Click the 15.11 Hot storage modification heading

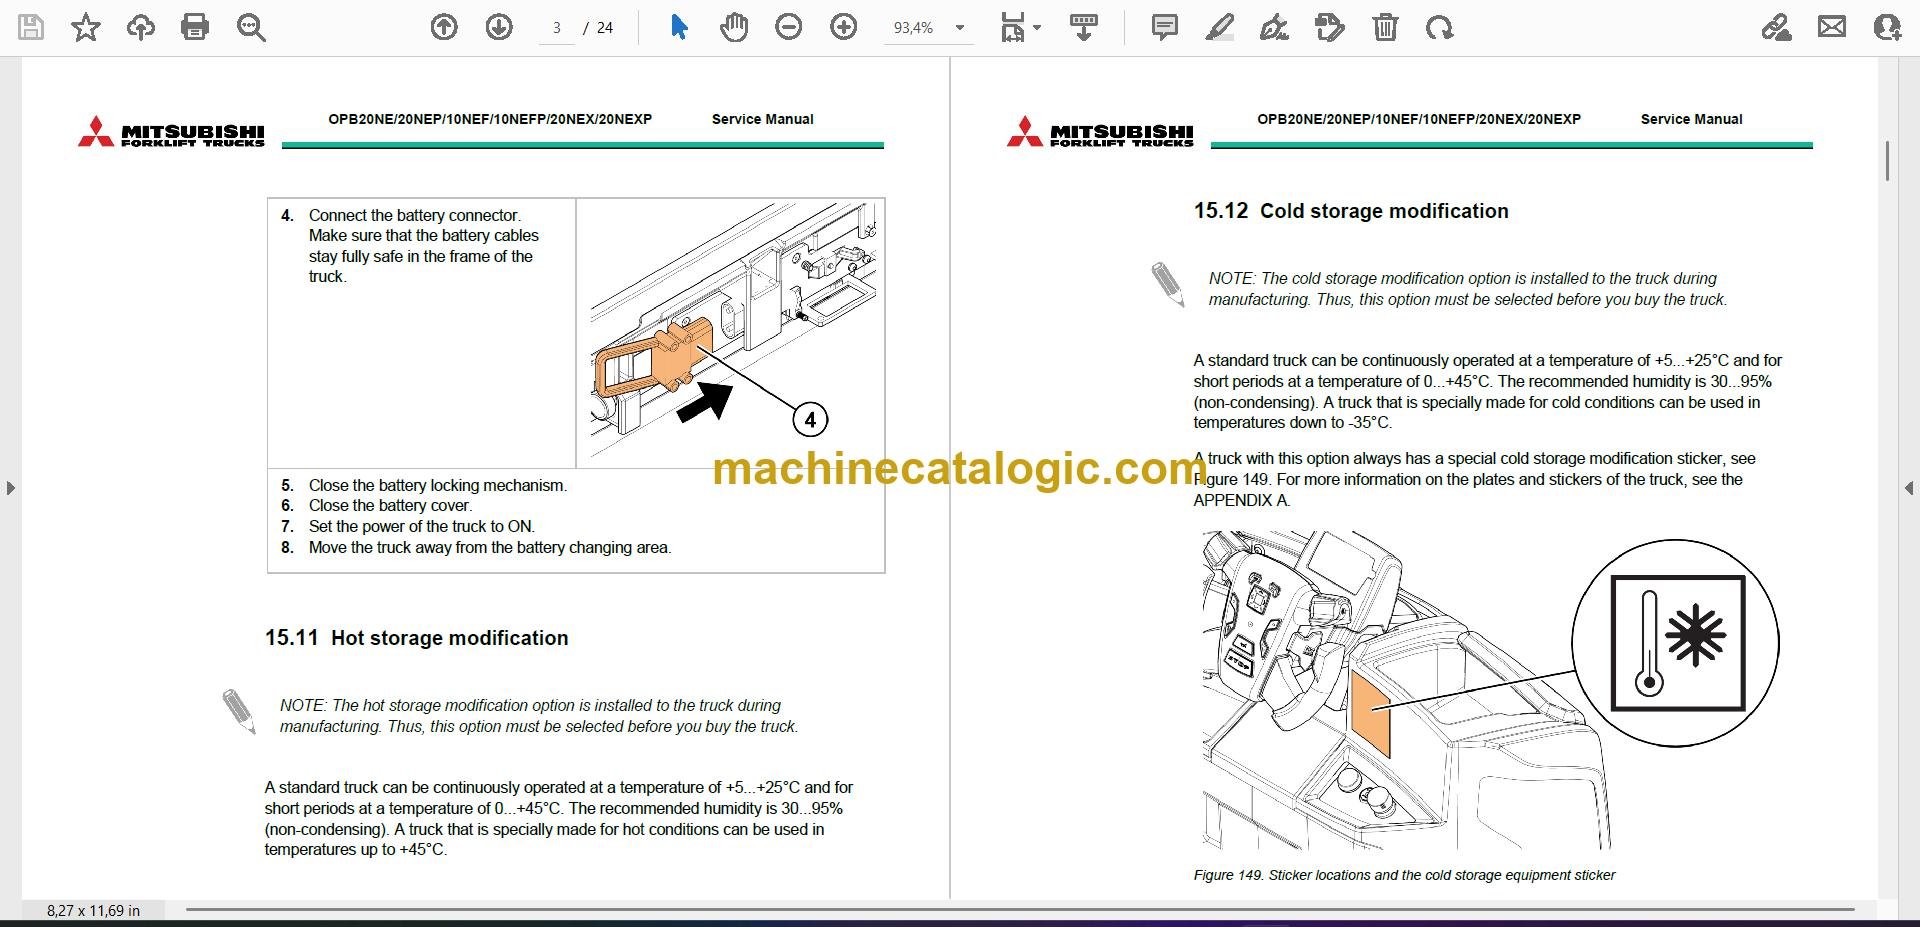[x=416, y=638]
